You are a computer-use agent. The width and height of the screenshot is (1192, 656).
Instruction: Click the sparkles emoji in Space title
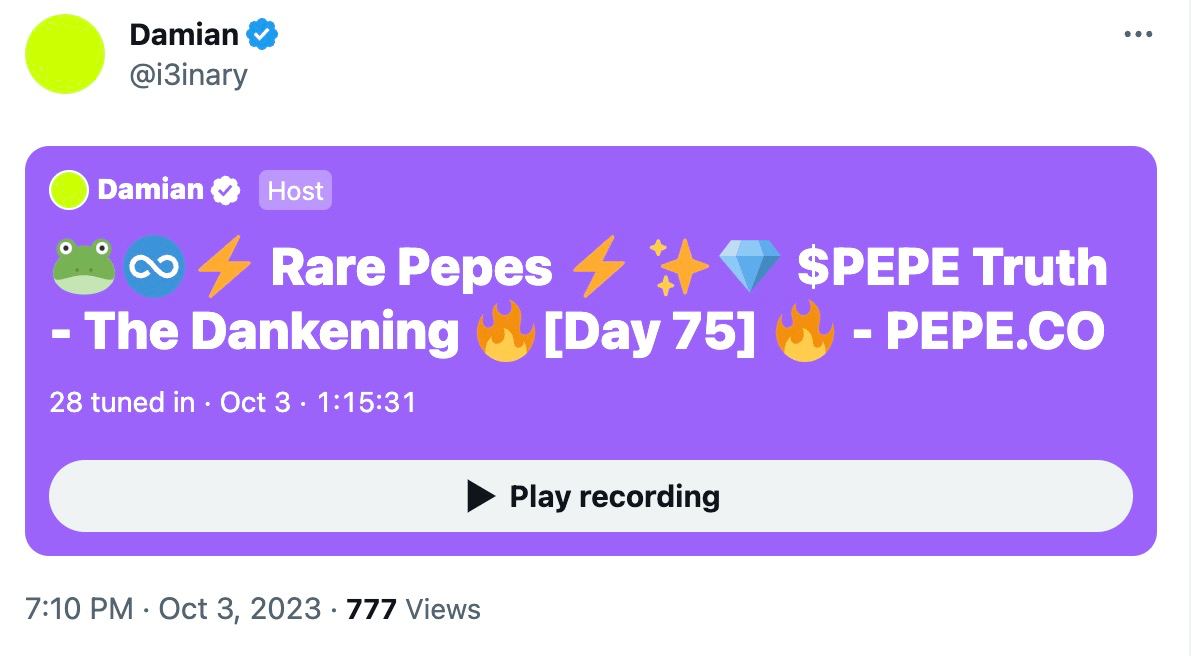678,267
